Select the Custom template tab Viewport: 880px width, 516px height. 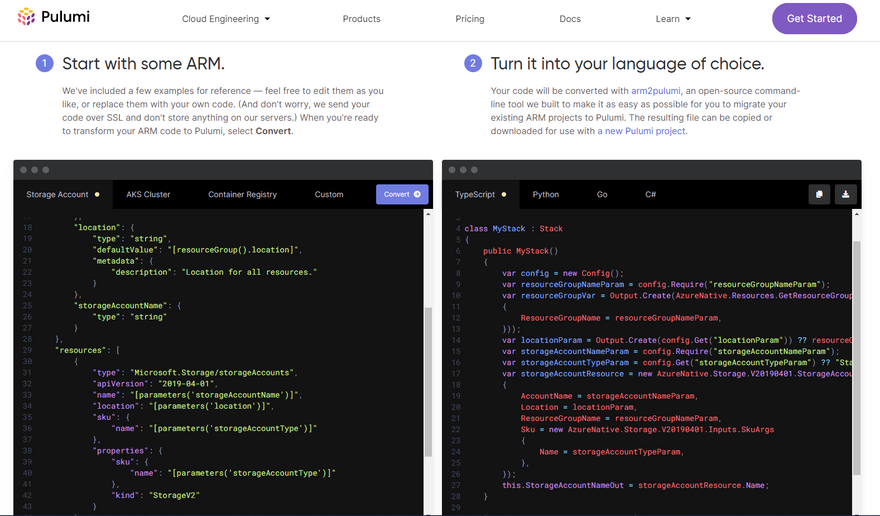coord(329,195)
